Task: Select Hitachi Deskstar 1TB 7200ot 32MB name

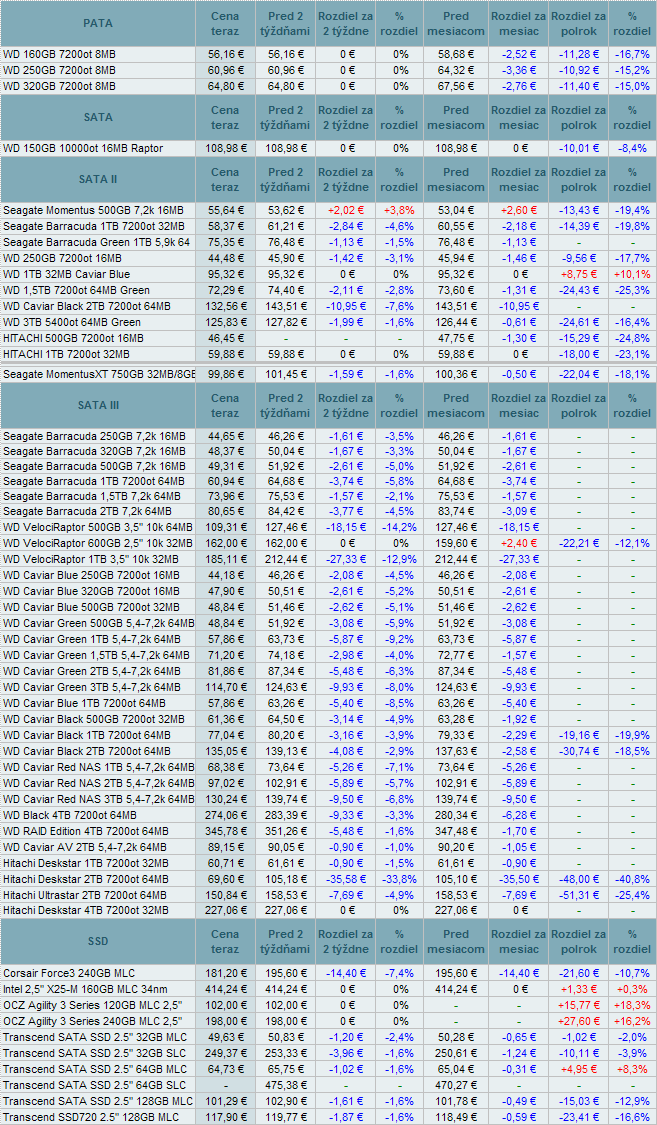Action: pos(86,863)
